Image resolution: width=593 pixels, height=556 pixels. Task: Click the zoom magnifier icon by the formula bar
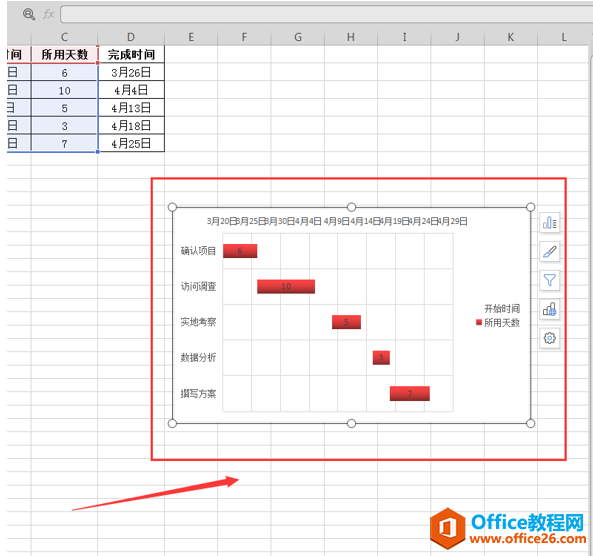click(29, 14)
